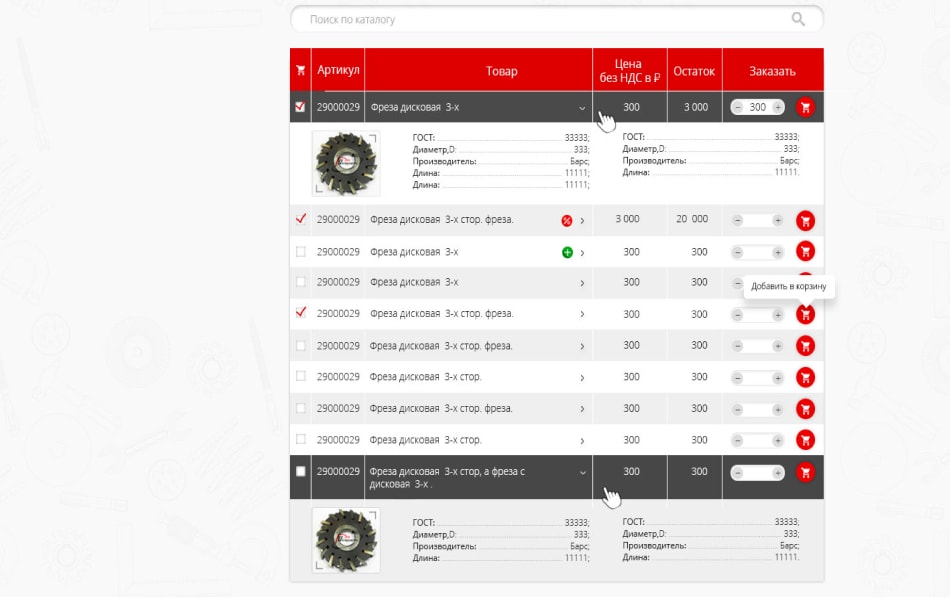Viewport: 950px width, 598px height.
Task: Increase quantity with plus next to 300
Action: (777, 107)
